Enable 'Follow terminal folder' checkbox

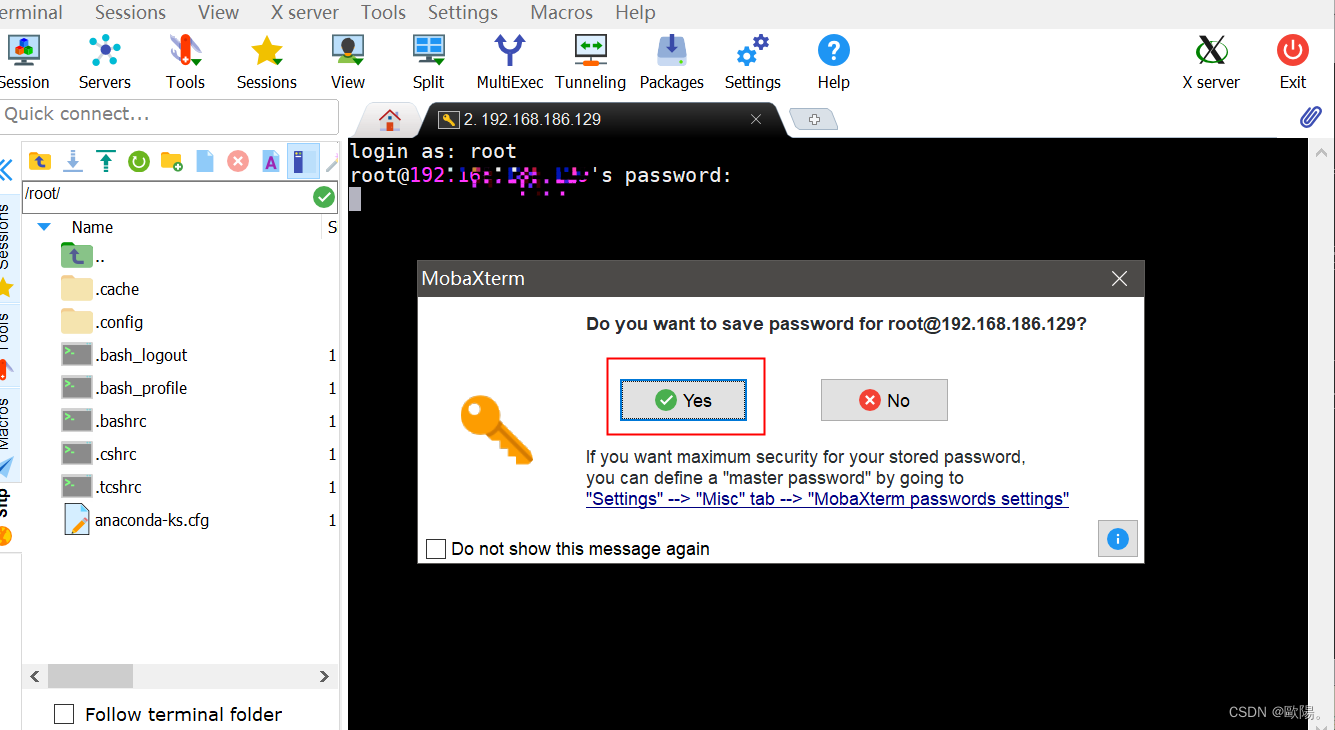(x=64, y=714)
